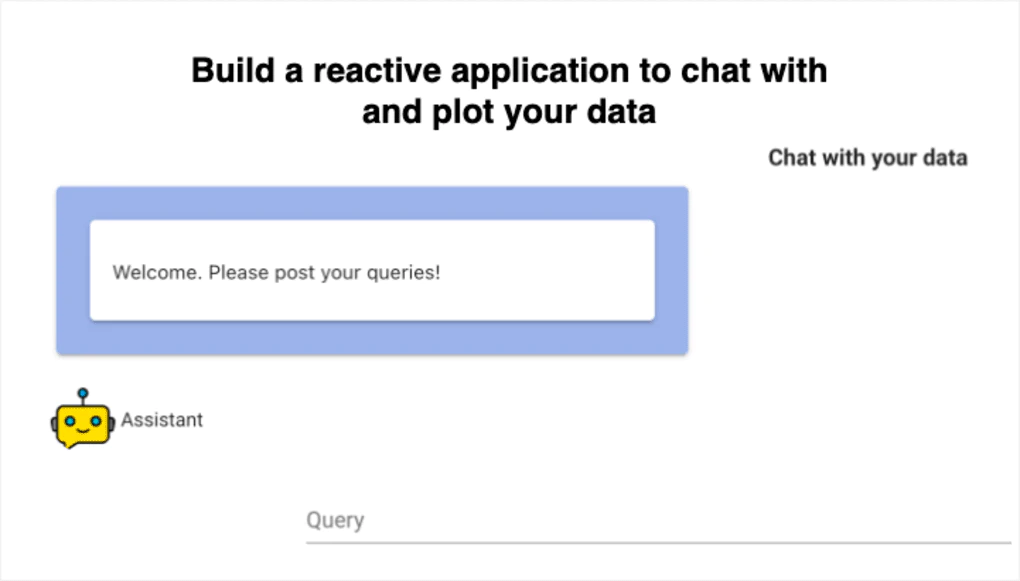Click the robot's left blue eye
This screenshot has width=1020, height=581.
tap(70, 421)
